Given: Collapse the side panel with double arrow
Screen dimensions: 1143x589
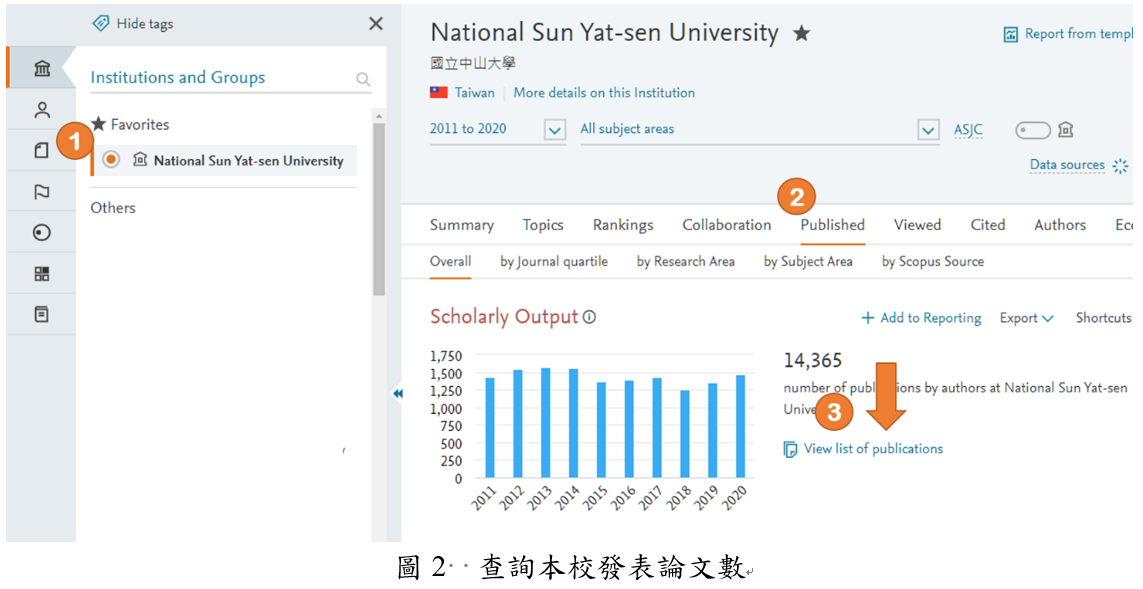Looking at the screenshot, I should 398,394.
